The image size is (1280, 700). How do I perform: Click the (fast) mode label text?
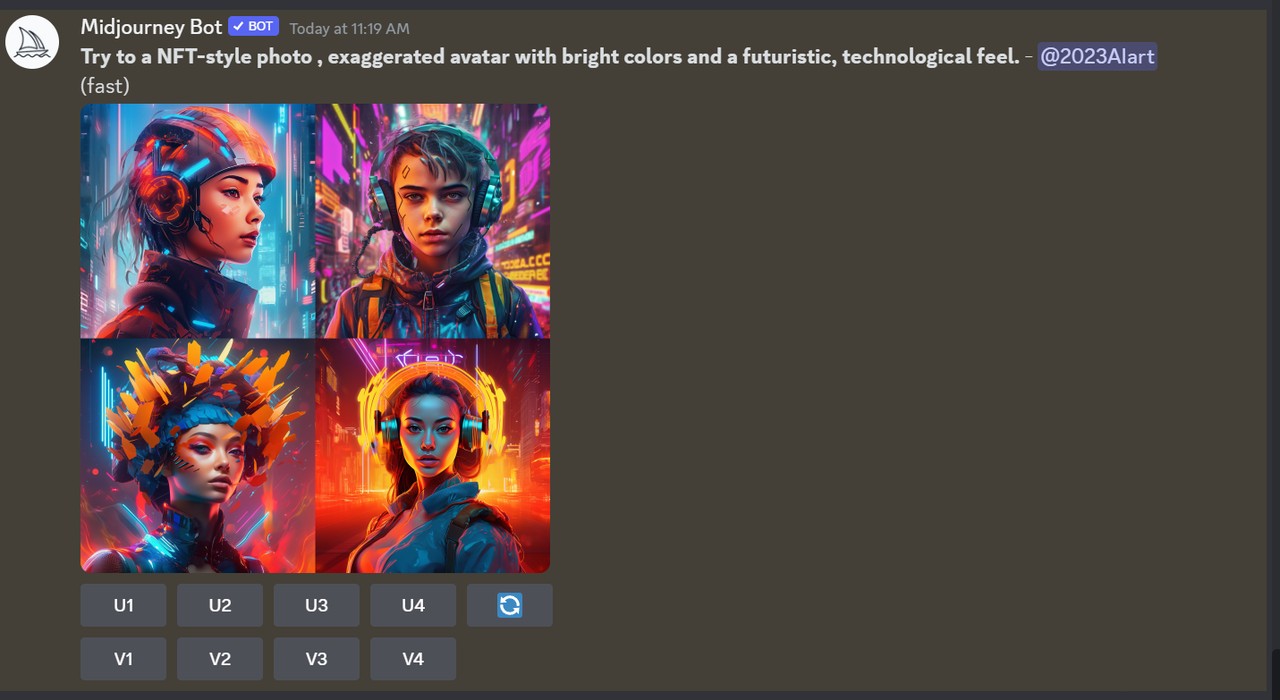click(105, 86)
